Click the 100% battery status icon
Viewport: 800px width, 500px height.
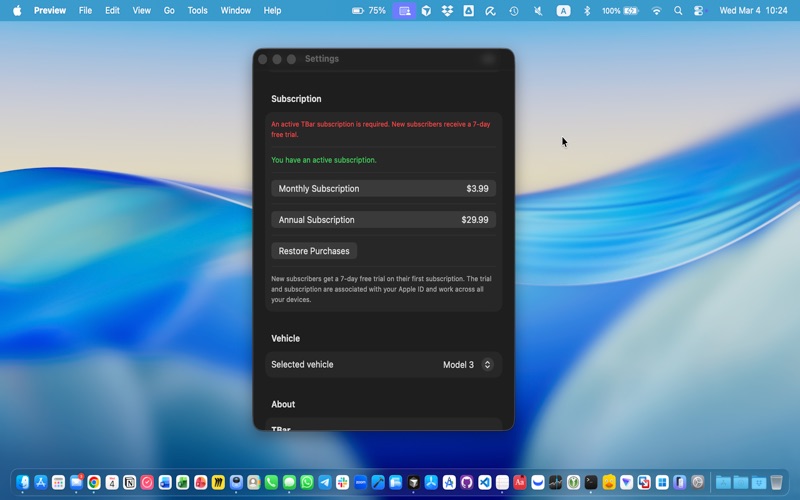pos(620,10)
